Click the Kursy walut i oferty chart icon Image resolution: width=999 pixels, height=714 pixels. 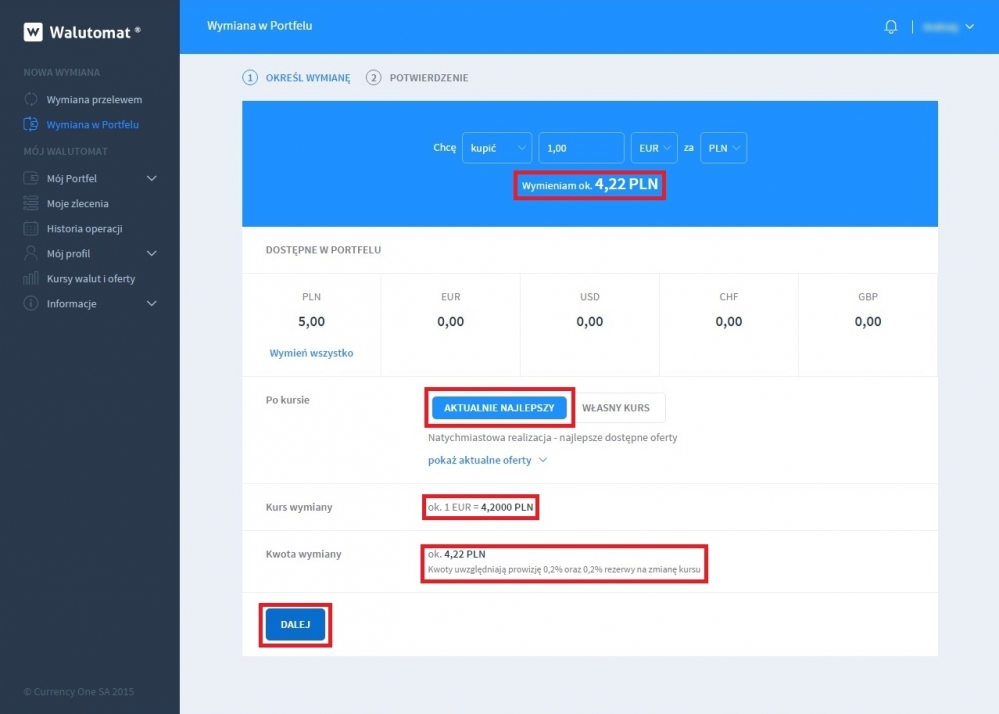pos(31,279)
